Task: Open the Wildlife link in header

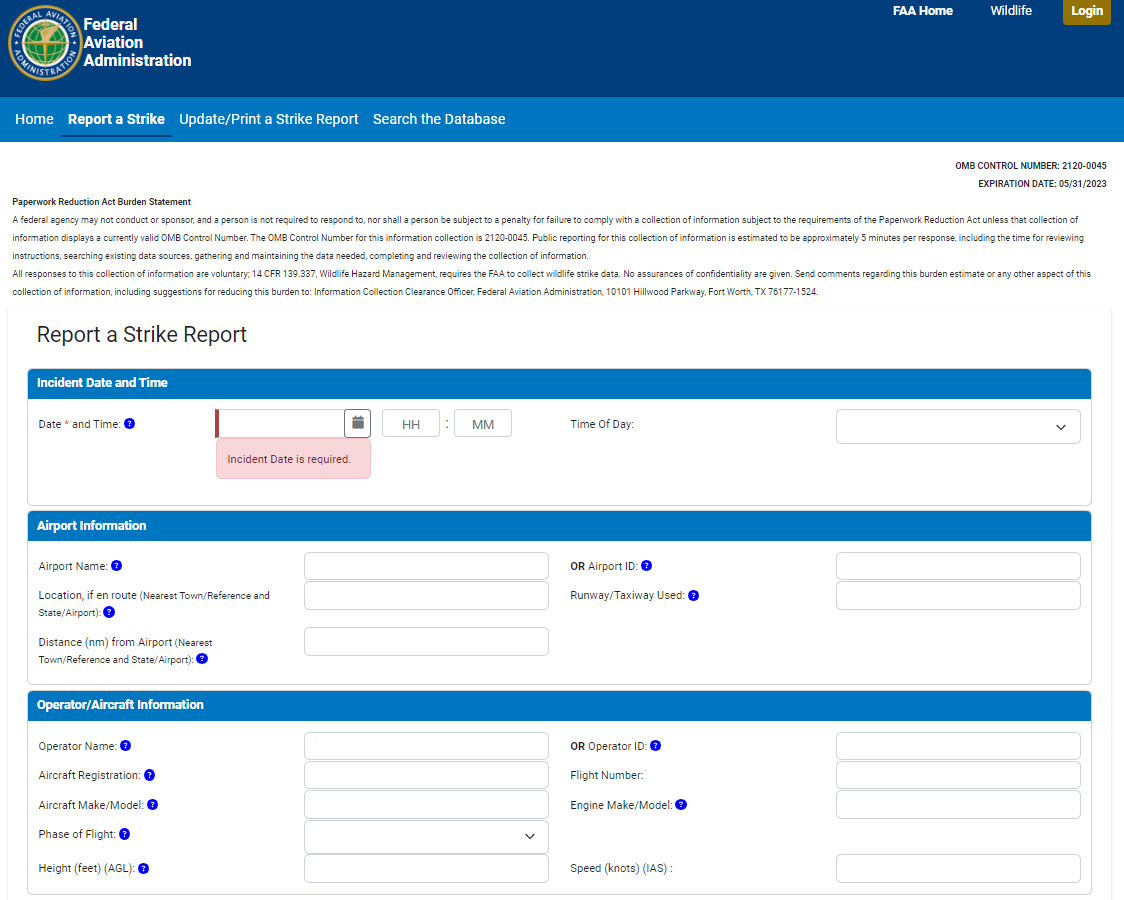Action: point(1011,11)
